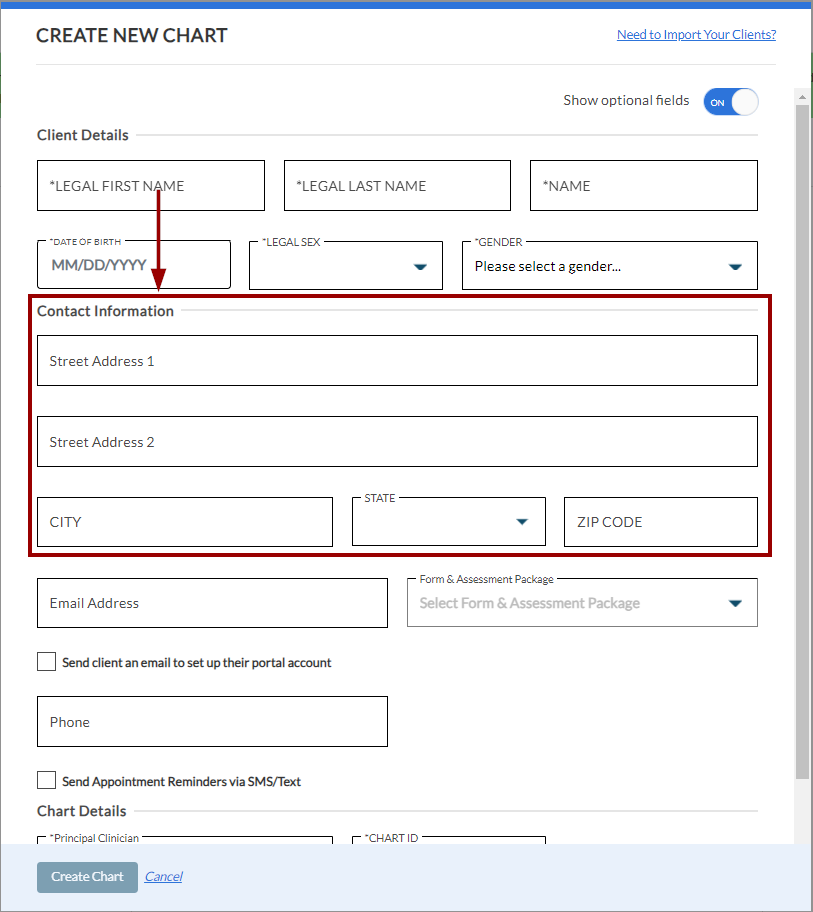Image resolution: width=813 pixels, height=912 pixels.
Task: Click the Cancel link
Action: tap(163, 877)
